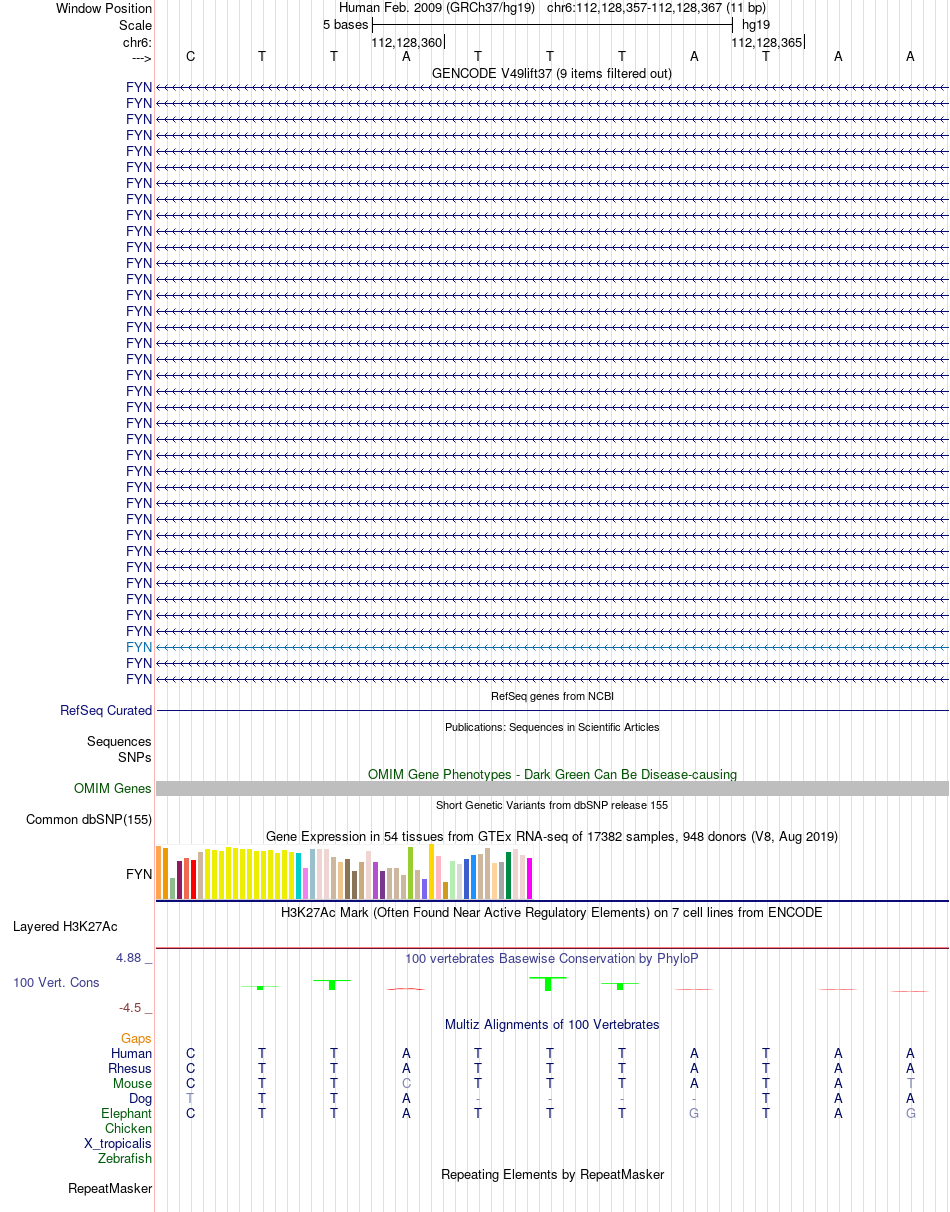Click the Dog alignment row label
Viewport: 950px width, 1212px height.
[x=140, y=1099]
